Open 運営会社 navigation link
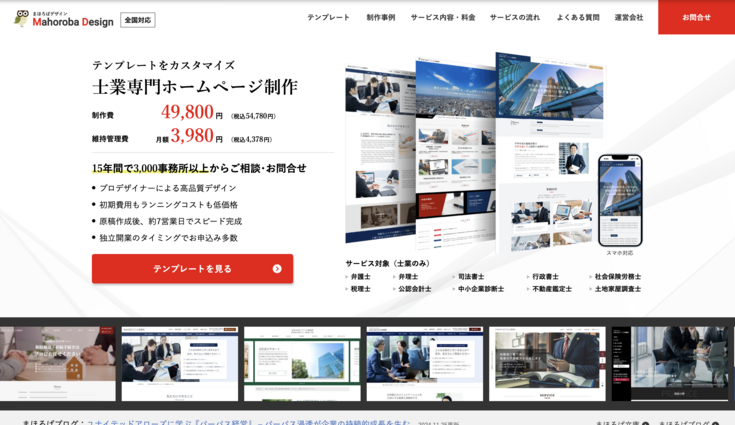735x425 pixels. pyautogui.click(x=629, y=18)
